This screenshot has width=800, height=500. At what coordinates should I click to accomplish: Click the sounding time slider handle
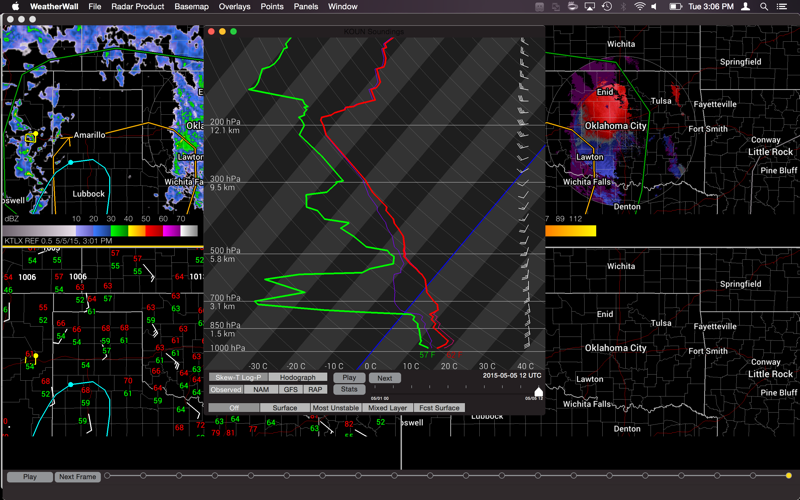(539, 392)
